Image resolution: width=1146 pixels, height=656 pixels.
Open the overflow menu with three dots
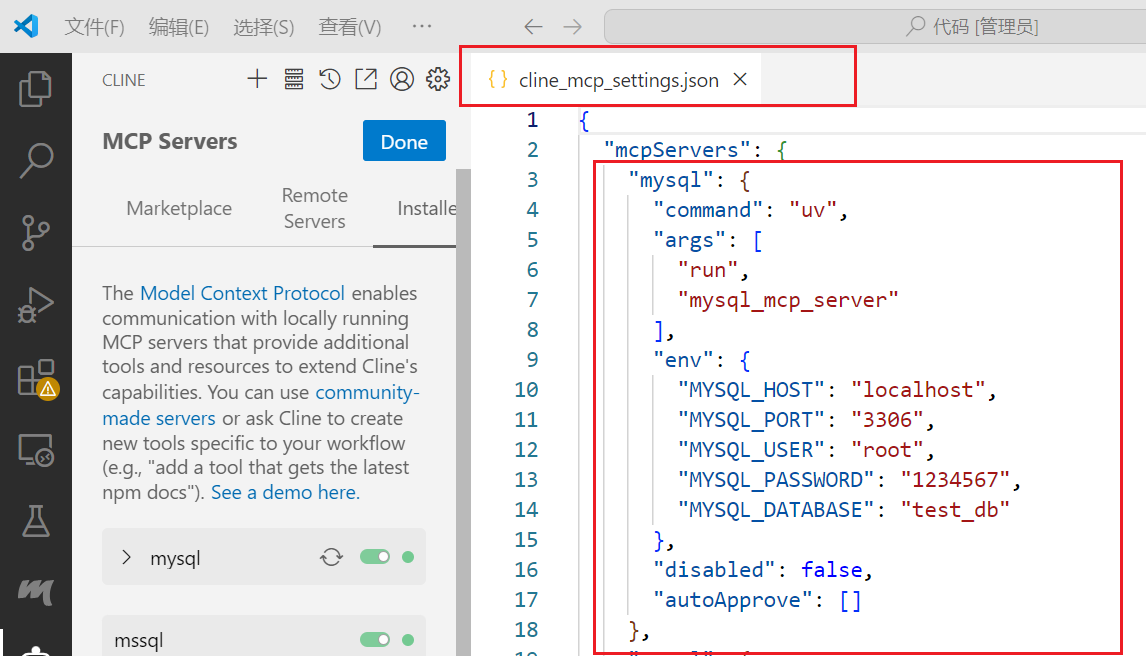coord(422,26)
